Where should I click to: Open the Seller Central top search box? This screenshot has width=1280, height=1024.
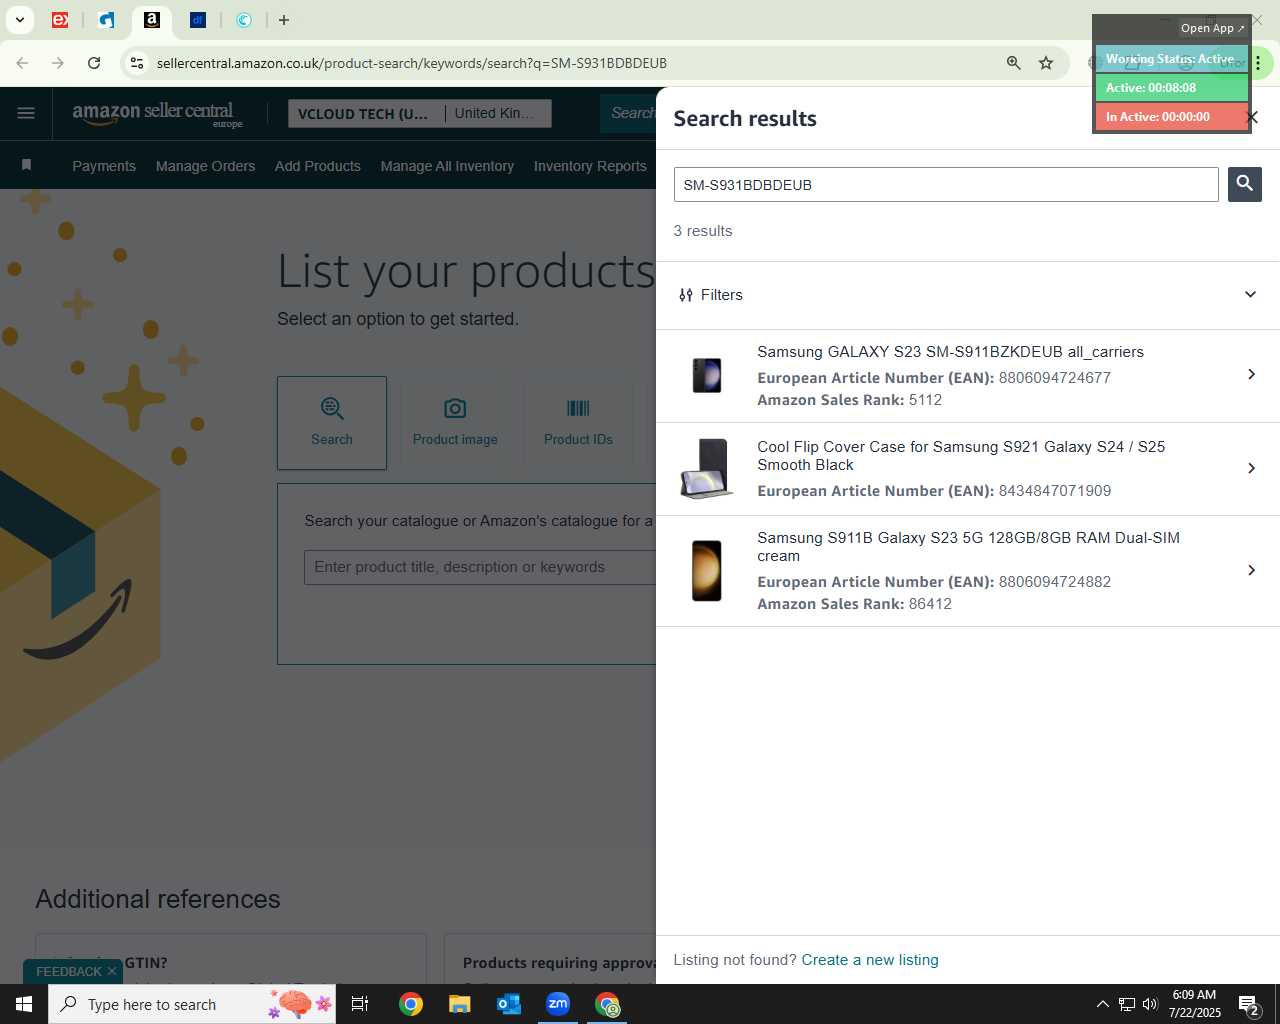tap(630, 113)
